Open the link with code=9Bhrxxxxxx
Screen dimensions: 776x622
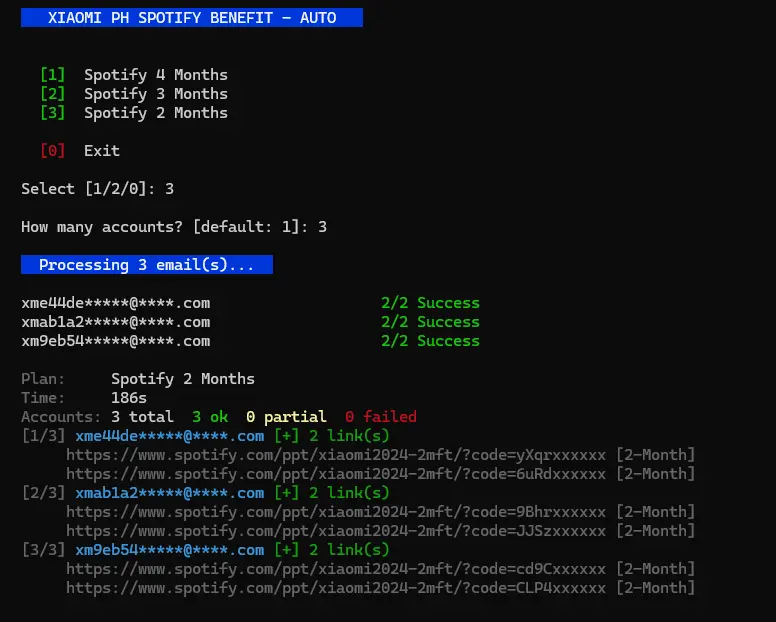(336, 512)
